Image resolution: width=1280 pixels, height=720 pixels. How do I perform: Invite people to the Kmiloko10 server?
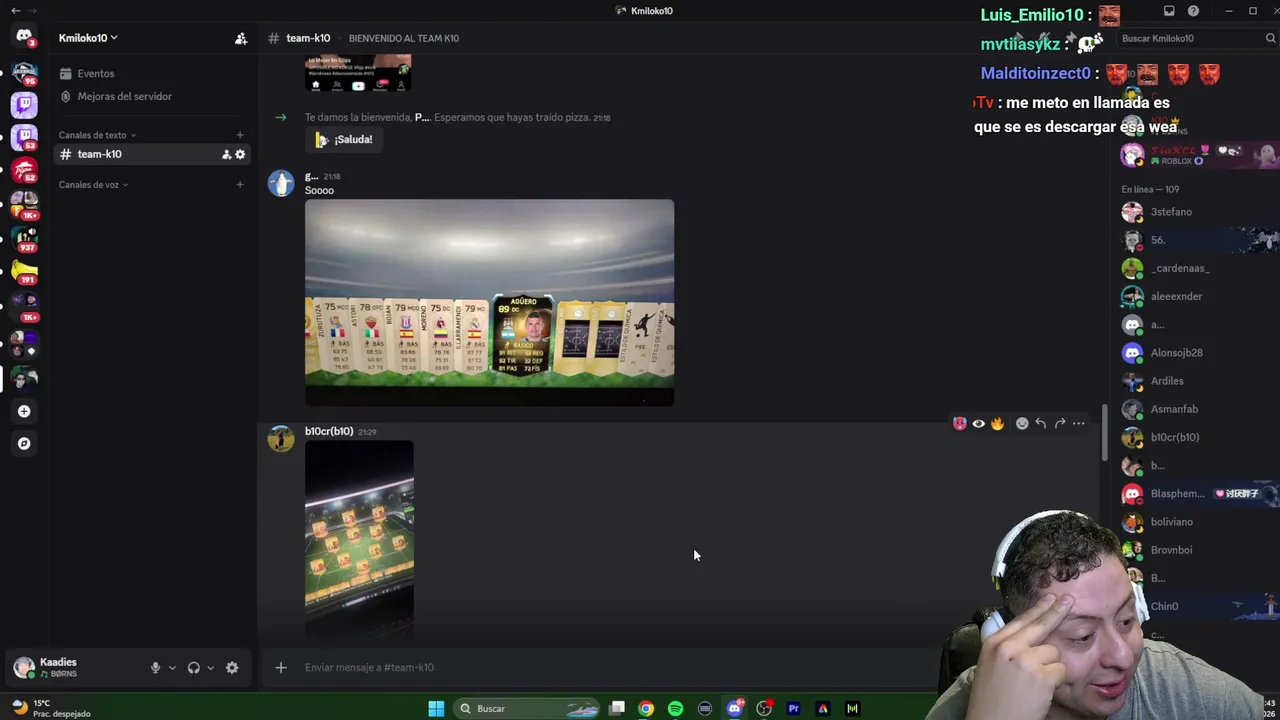(241, 38)
